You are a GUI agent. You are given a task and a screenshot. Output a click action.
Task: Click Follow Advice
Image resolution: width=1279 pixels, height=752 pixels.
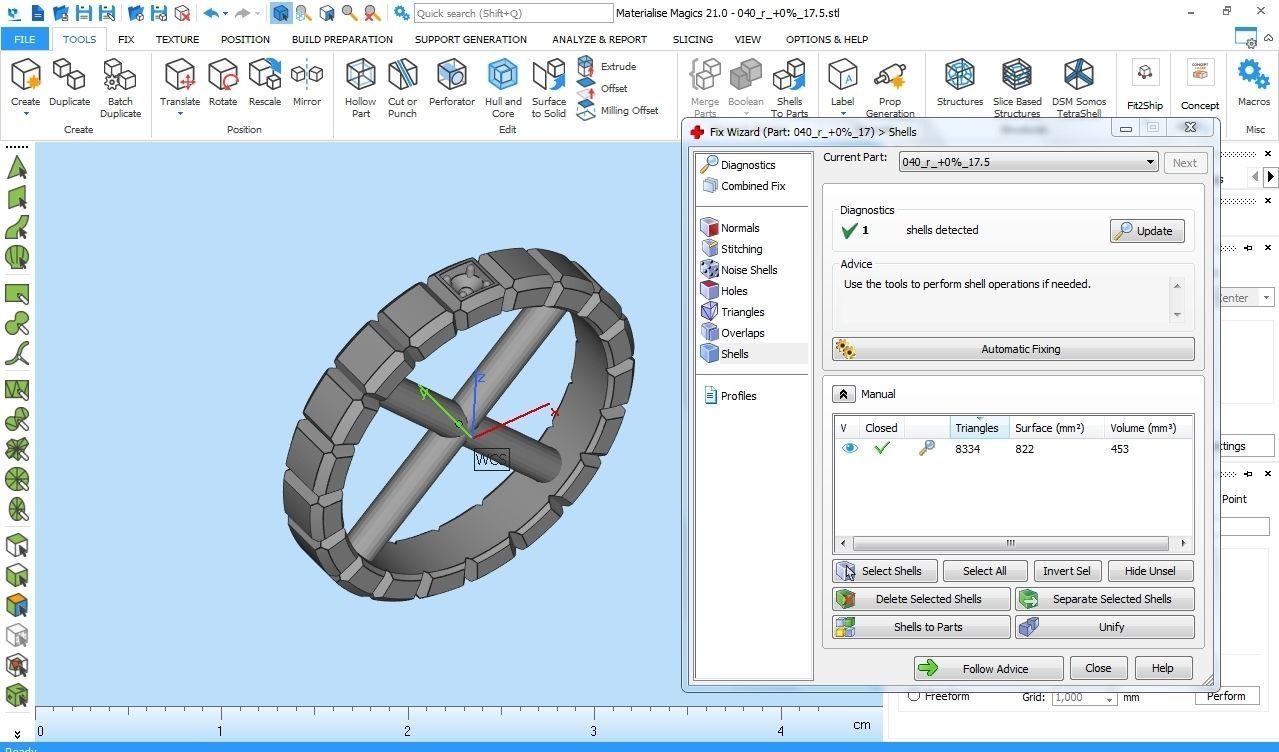pyautogui.click(x=988, y=669)
